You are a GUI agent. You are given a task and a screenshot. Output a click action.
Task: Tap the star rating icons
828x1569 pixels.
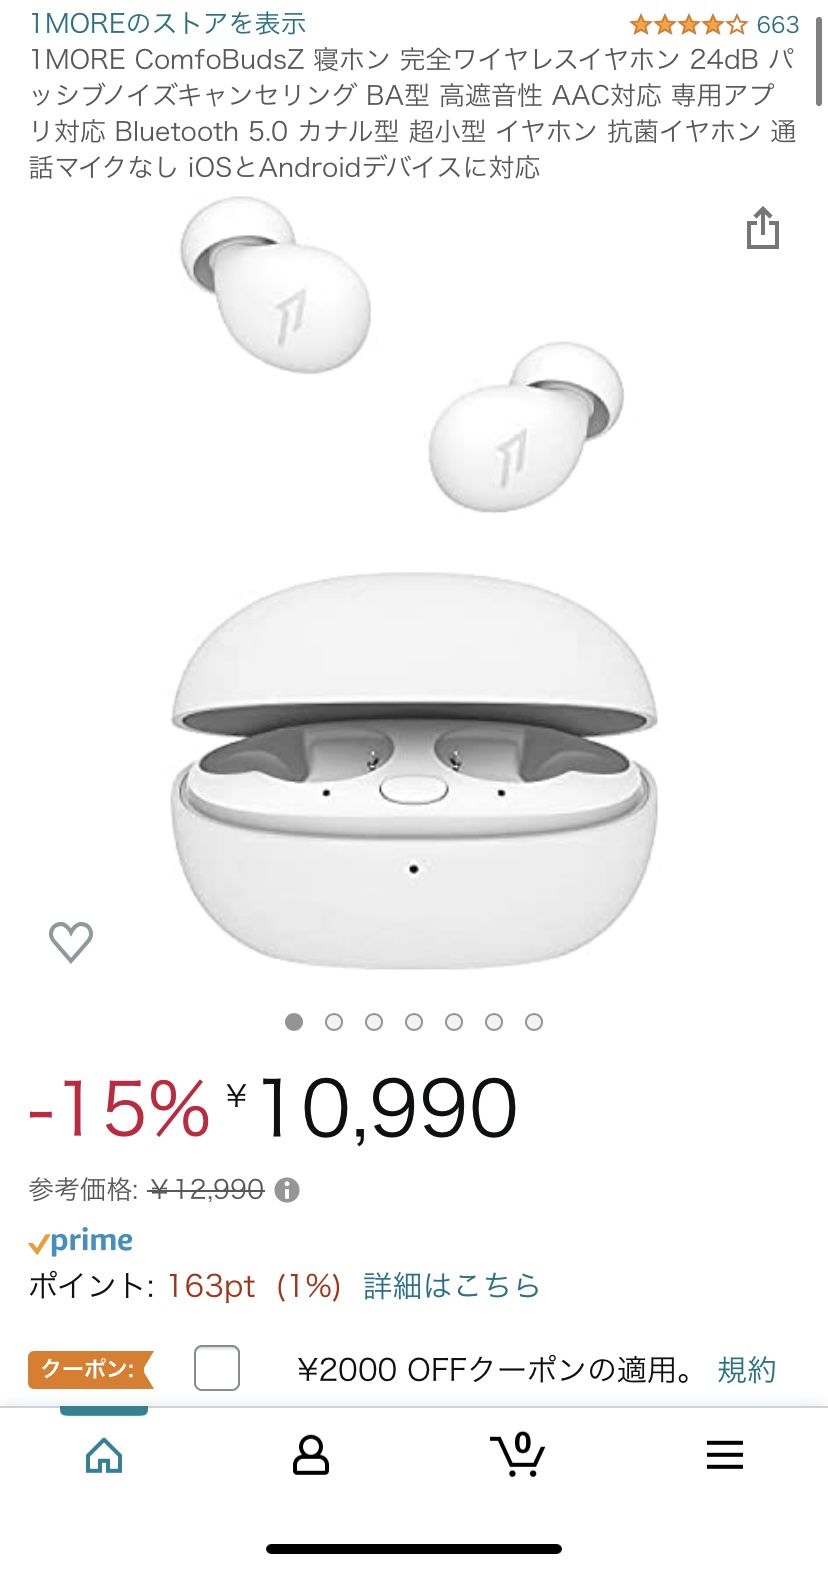click(688, 24)
